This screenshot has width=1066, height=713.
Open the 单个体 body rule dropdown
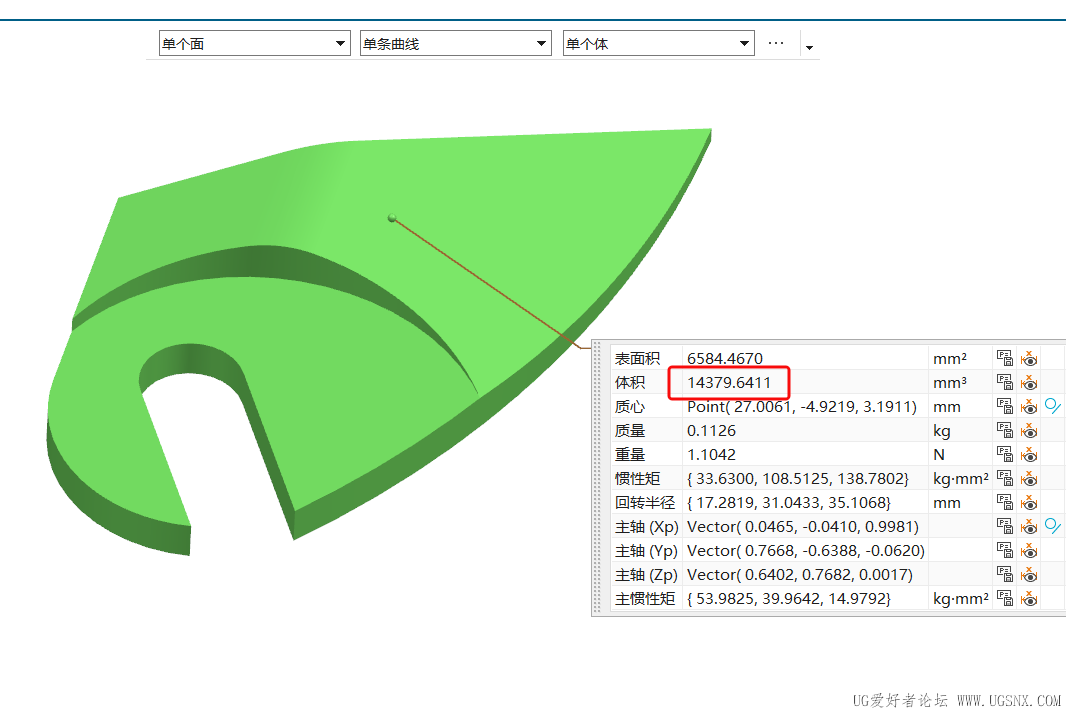tap(659, 44)
